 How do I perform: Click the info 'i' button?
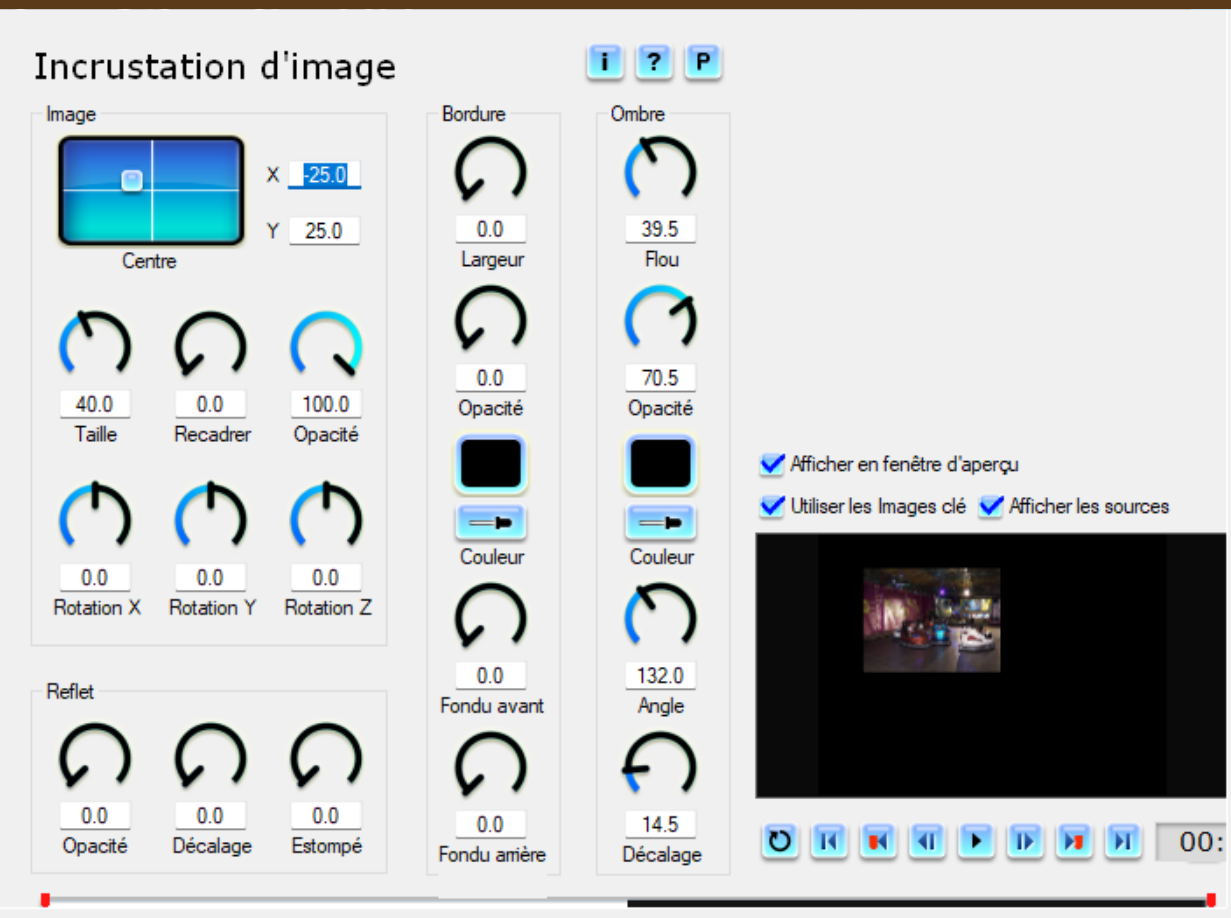[604, 63]
